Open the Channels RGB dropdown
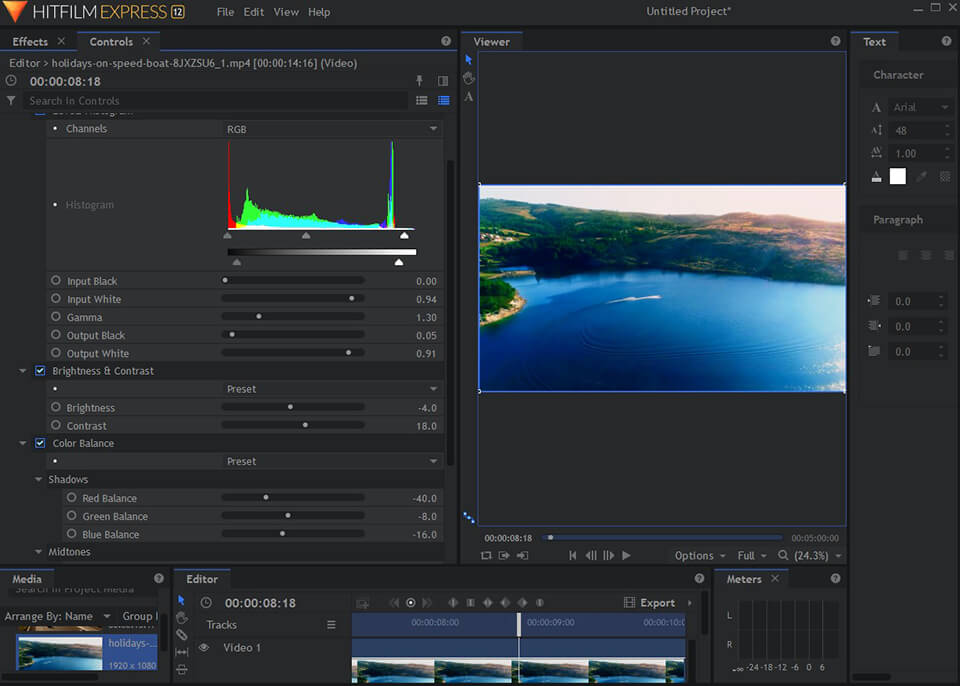 point(332,129)
